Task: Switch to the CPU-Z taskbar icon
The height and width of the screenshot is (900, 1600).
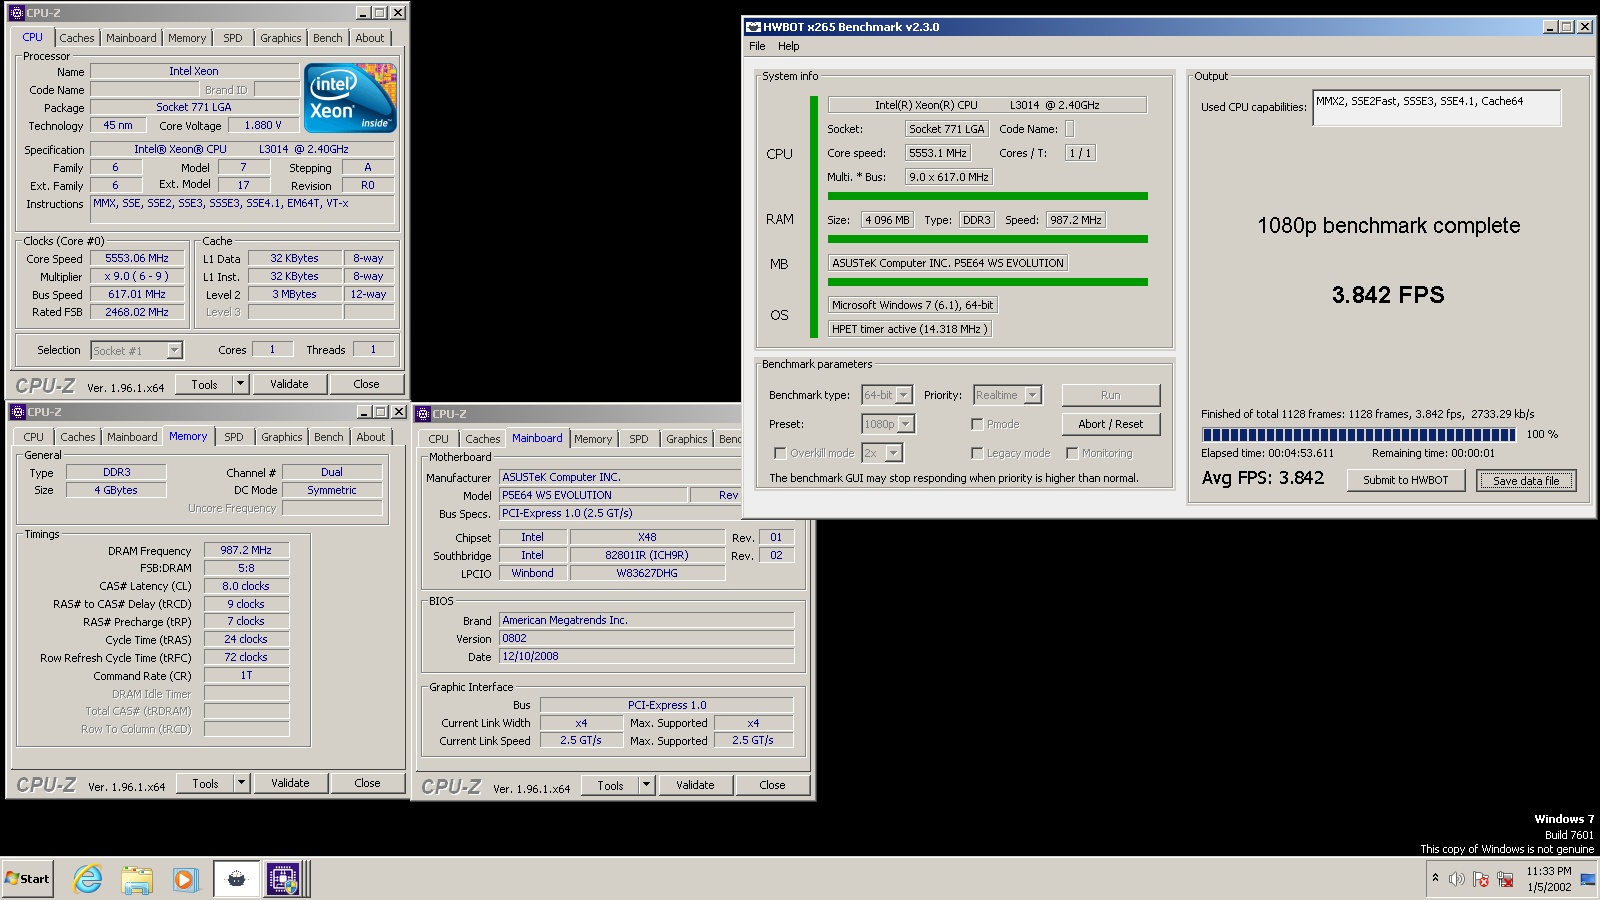Action: pyautogui.click(x=284, y=879)
